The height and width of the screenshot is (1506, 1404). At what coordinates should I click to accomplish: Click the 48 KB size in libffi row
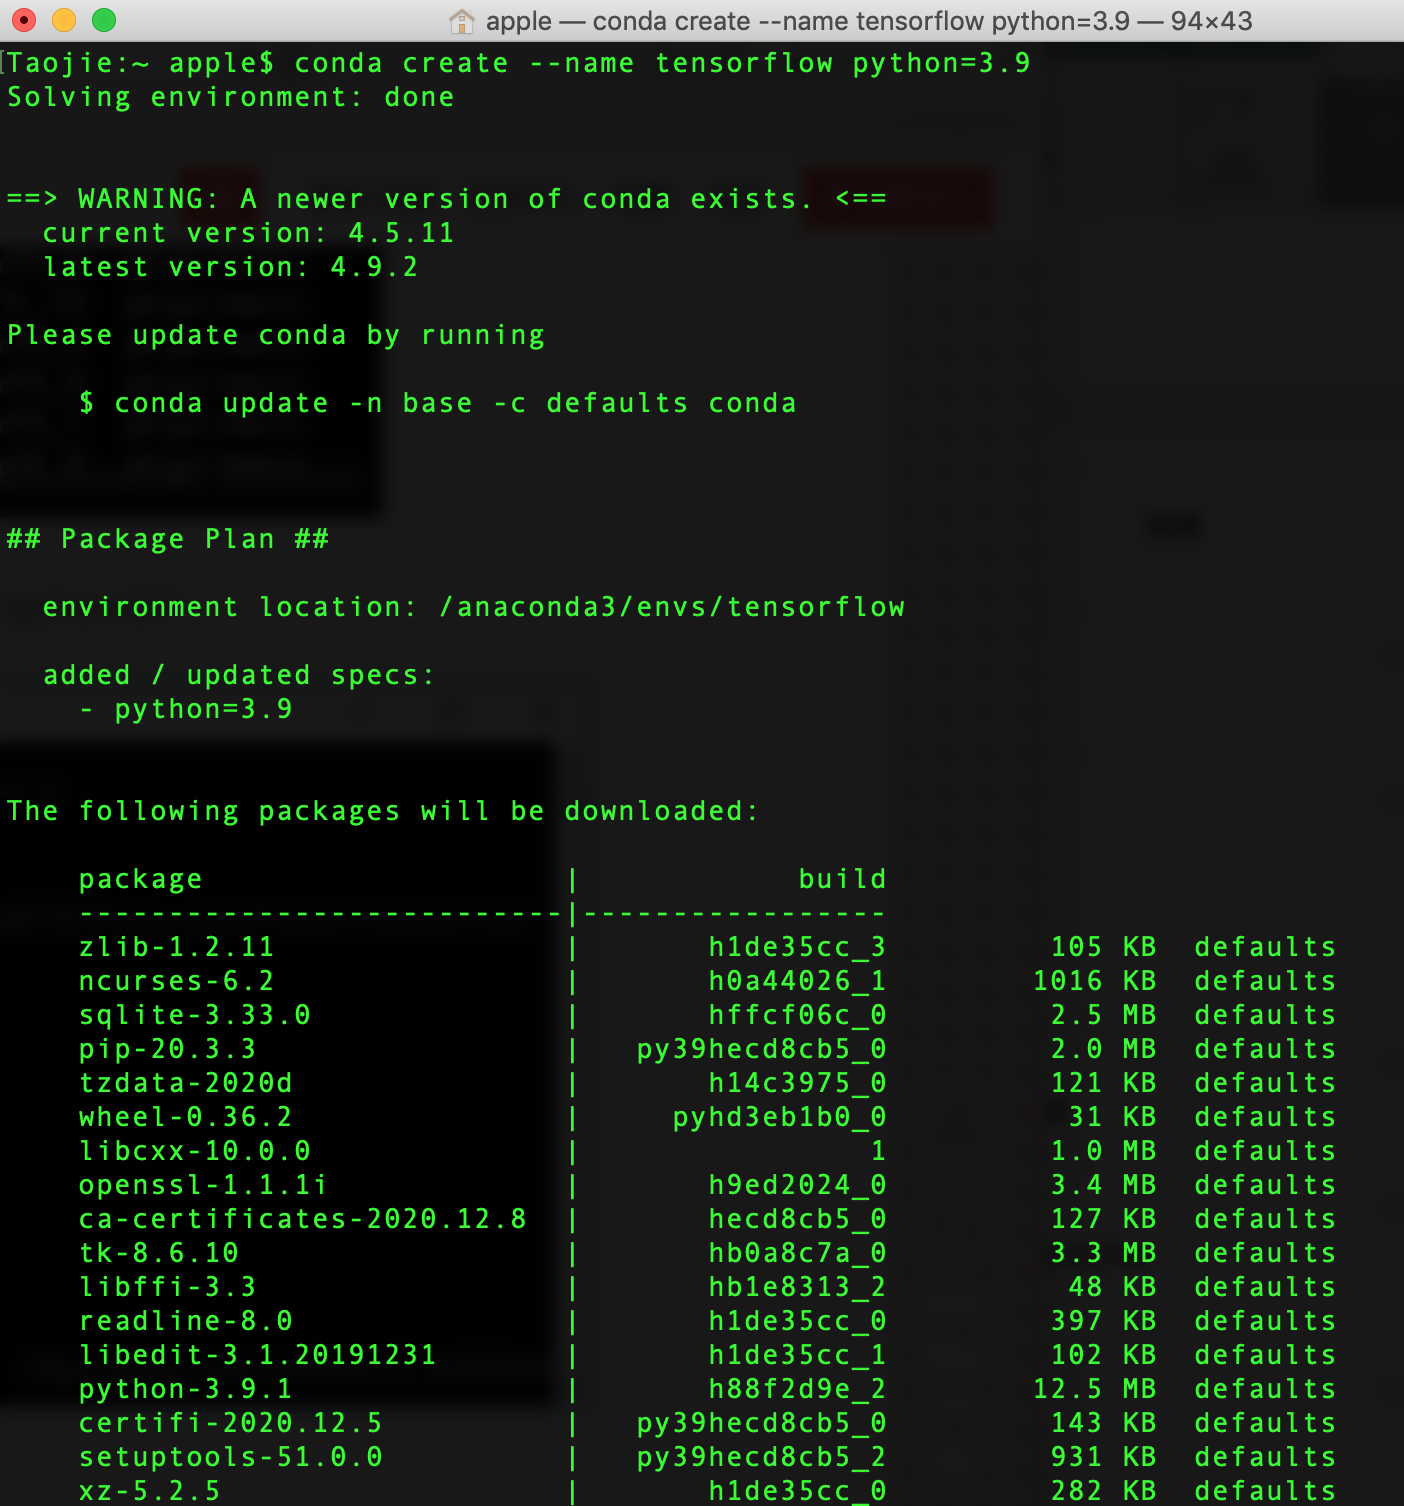pos(1113,1287)
